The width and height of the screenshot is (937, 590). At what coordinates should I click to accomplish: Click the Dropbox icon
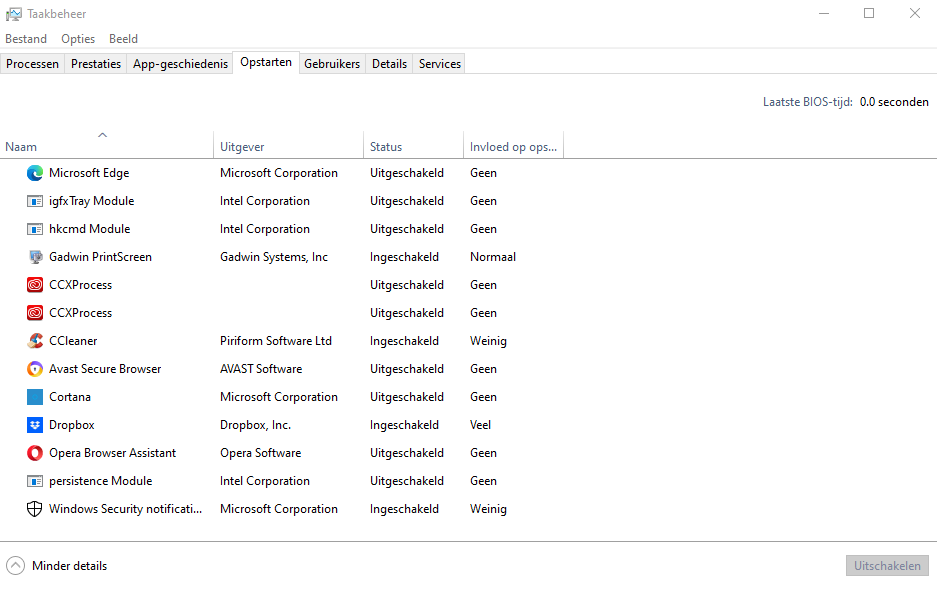tap(35, 425)
